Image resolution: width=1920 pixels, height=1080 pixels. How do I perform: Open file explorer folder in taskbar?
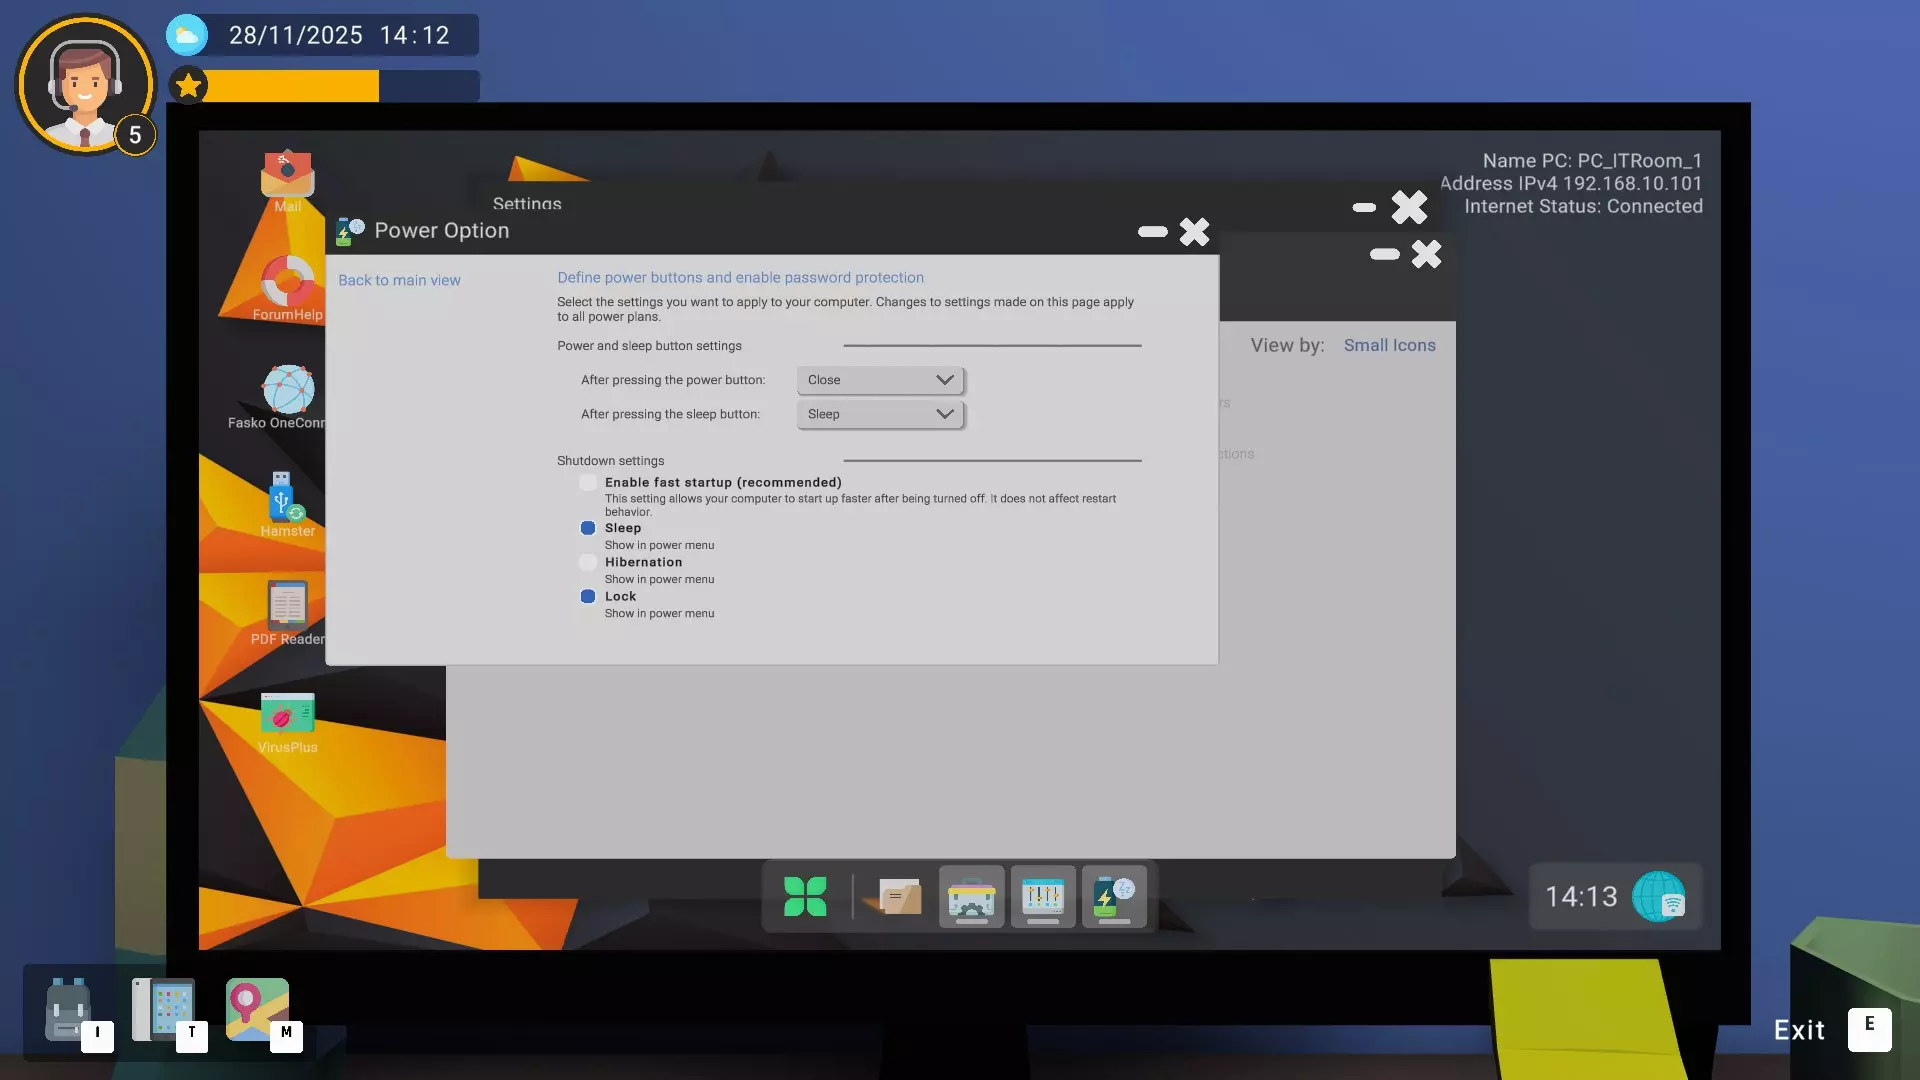(x=898, y=897)
